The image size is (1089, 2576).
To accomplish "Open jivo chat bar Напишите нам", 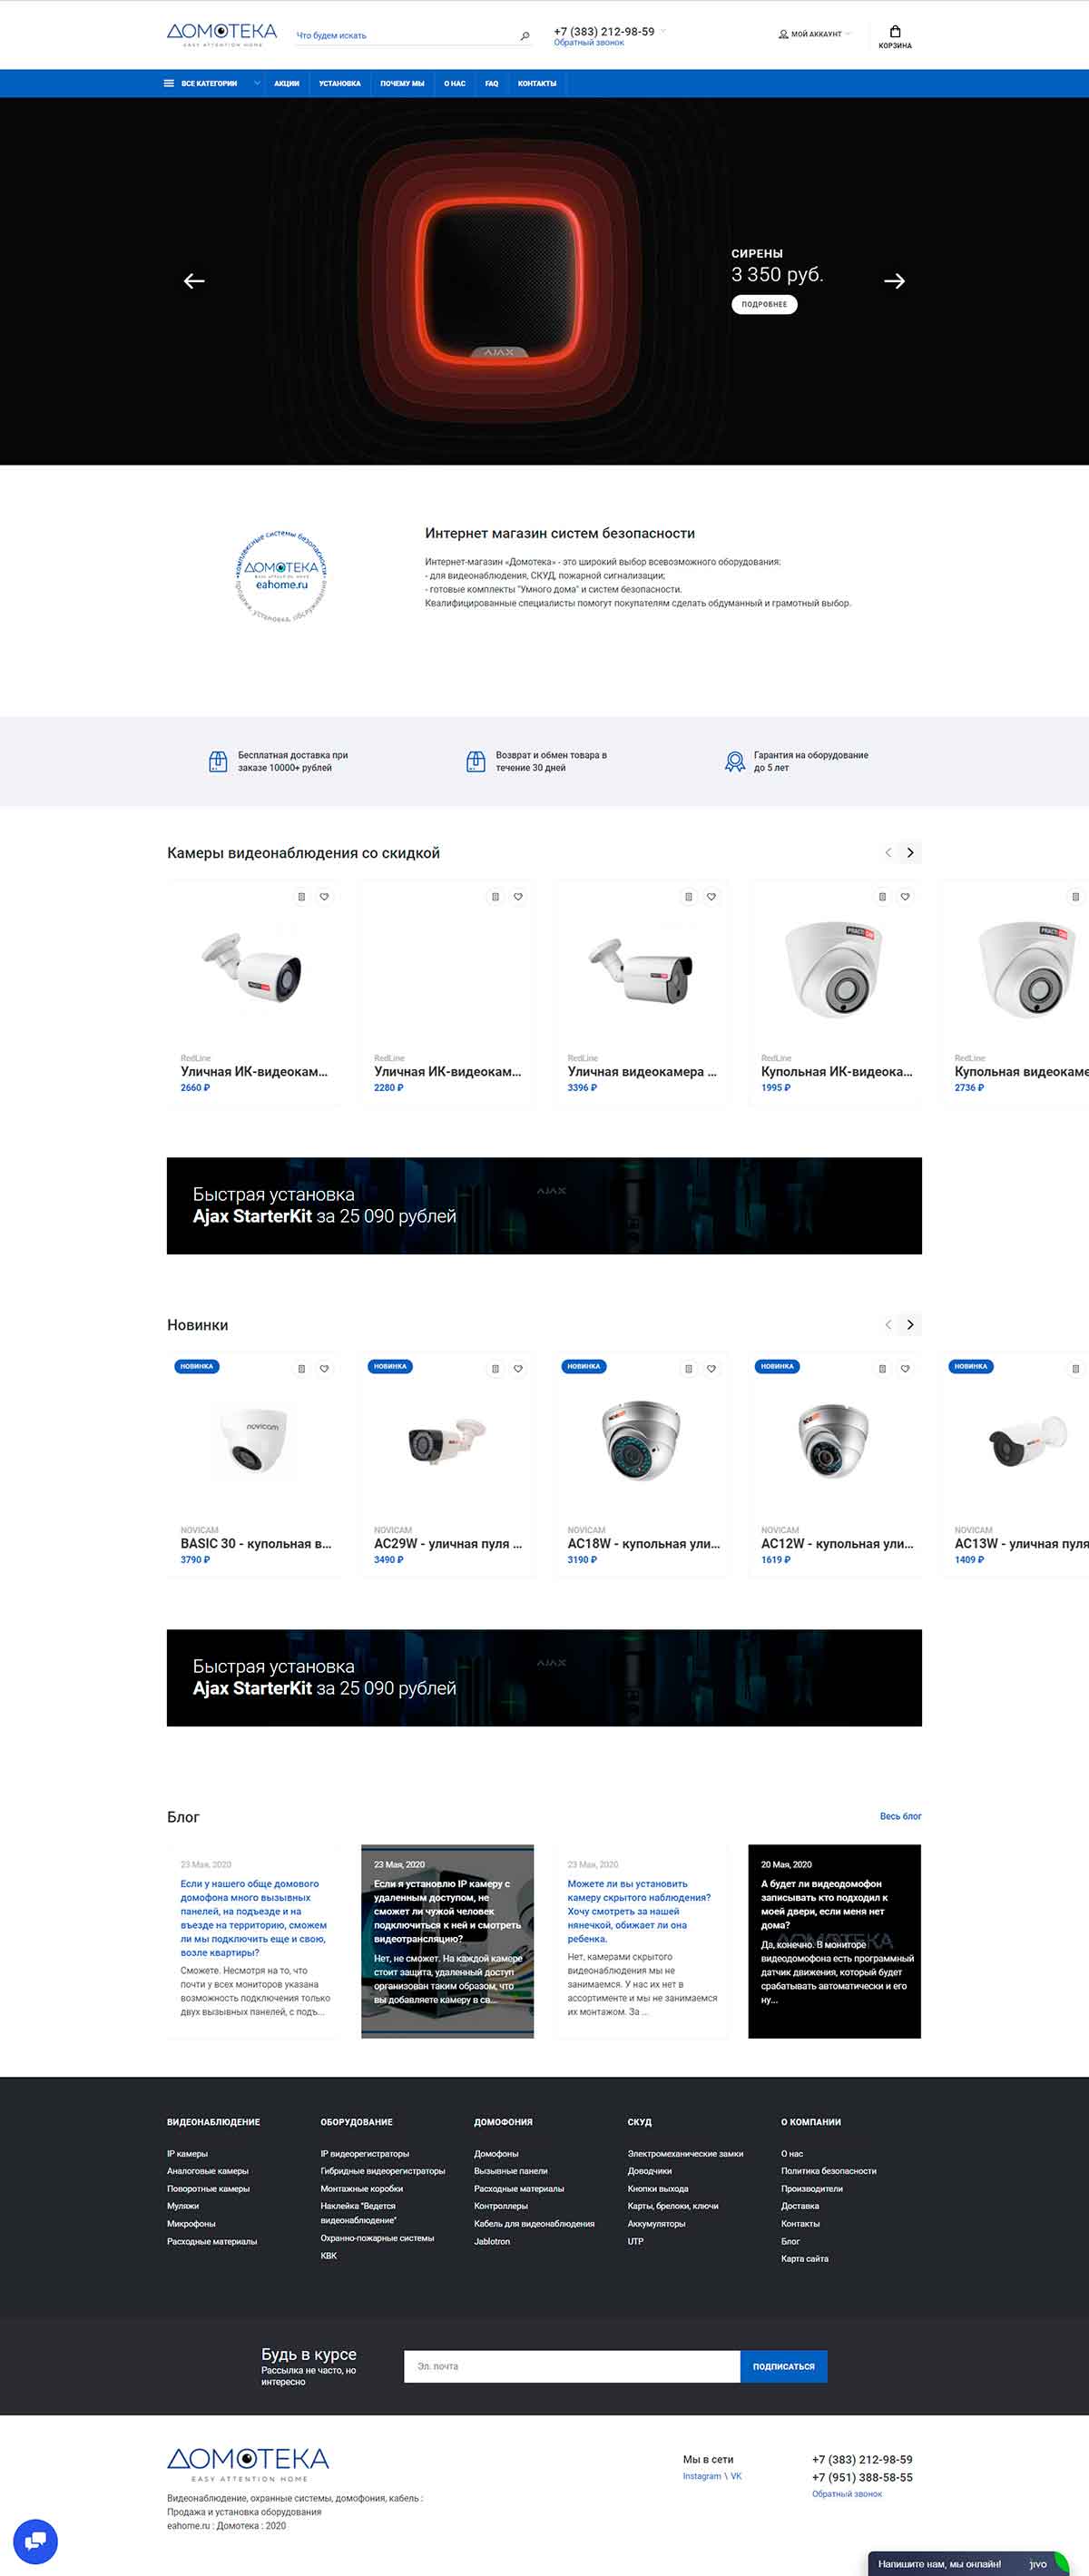I will coord(968,2563).
